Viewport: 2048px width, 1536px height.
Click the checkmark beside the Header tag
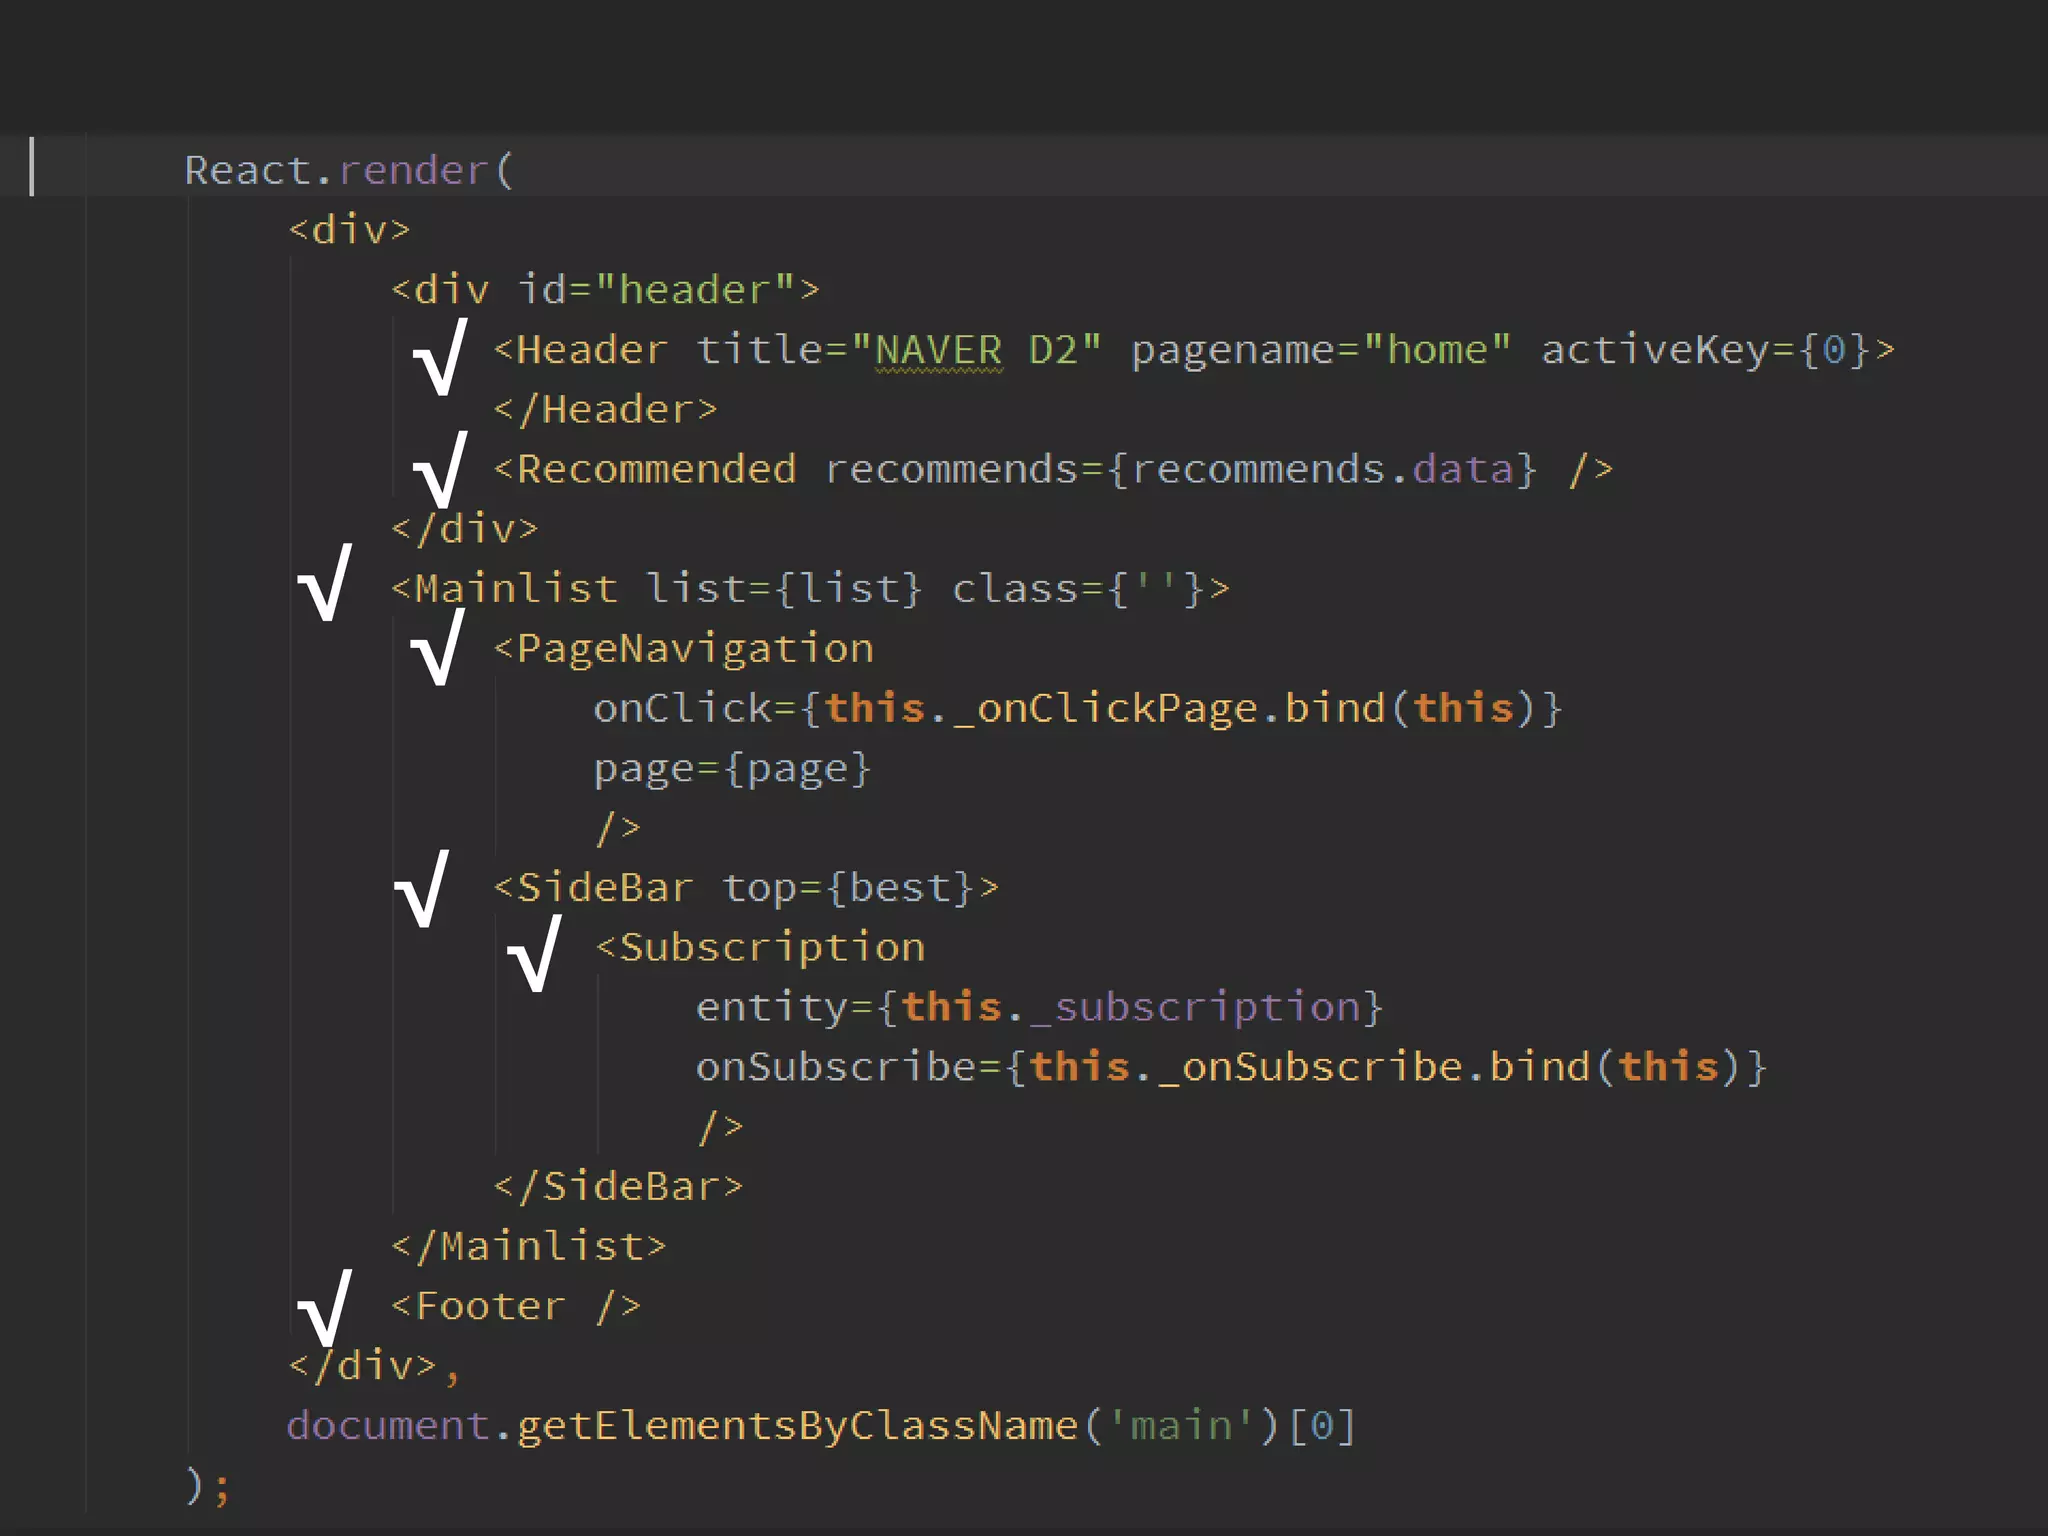pos(441,357)
